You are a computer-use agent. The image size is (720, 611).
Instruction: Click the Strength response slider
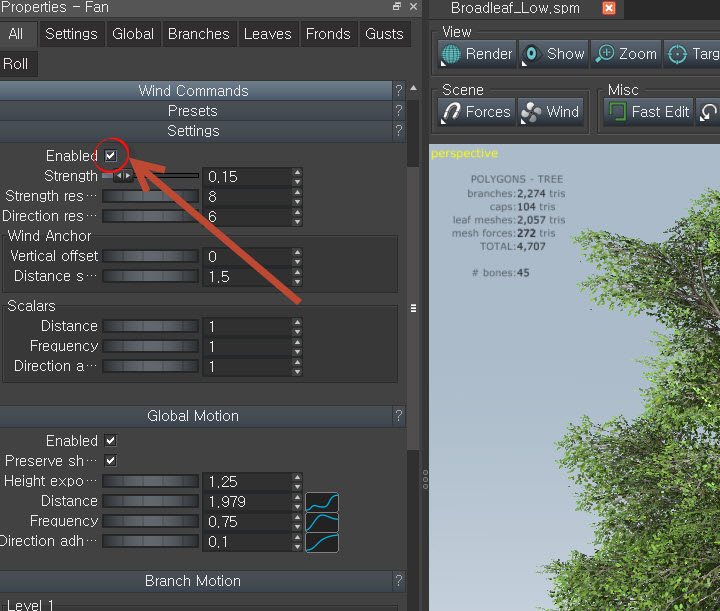point(150,196)
